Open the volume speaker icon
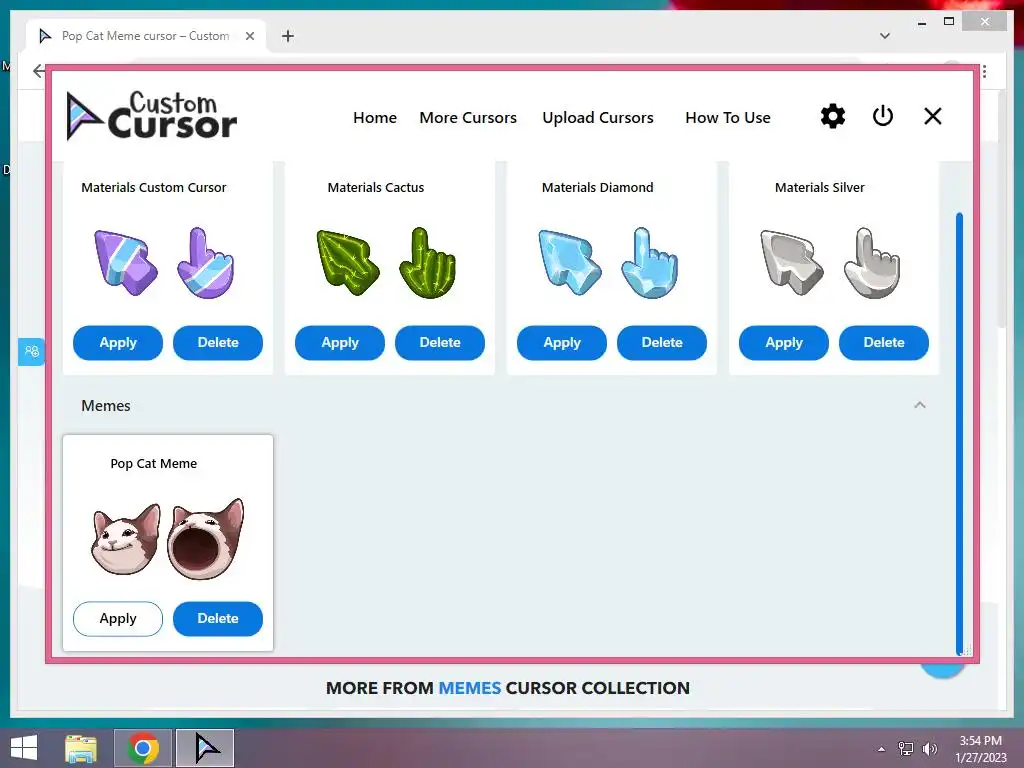Image resolution: width=1024 pixels, height=768 pixels. tap(930, 749)
